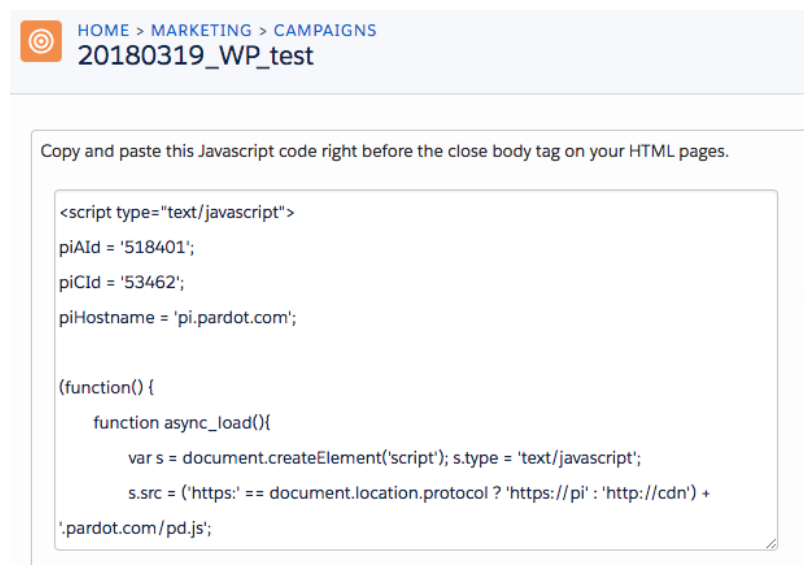Grab the text area resize handle
This screenshot has height=566, width=805.
(771, 543)
